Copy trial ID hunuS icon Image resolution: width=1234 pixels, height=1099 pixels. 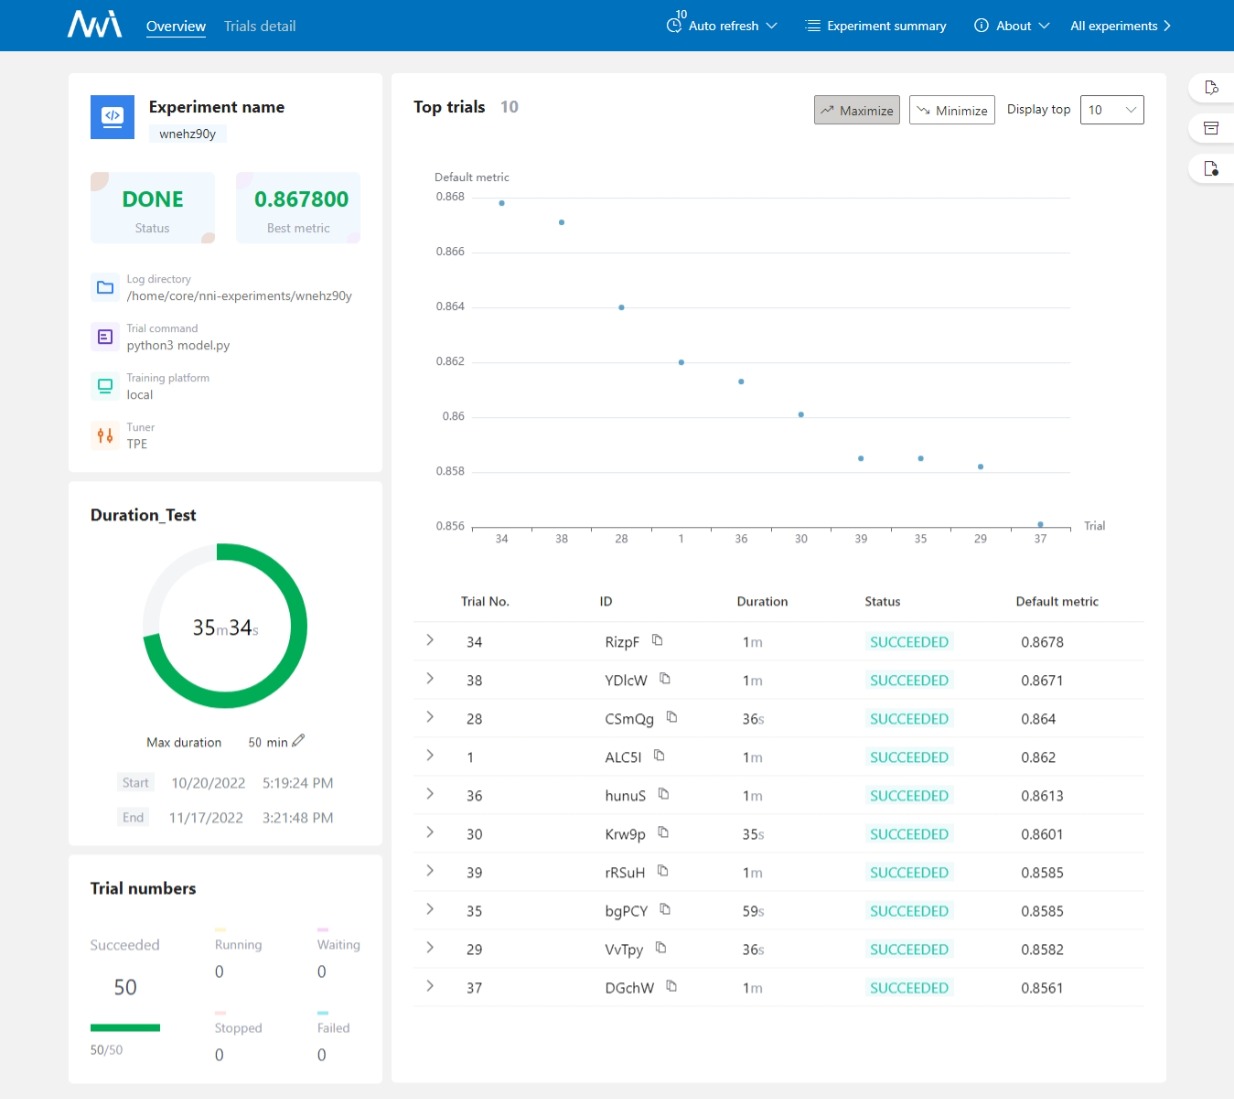(x=663, y=794)
